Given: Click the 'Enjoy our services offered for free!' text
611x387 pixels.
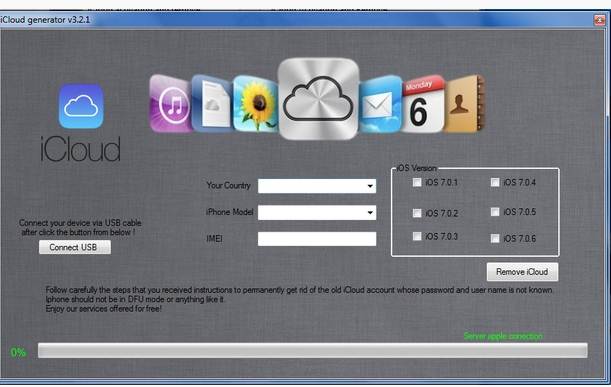Looking at the screenshot, I should pyautogui.click(x=104, y=309).
